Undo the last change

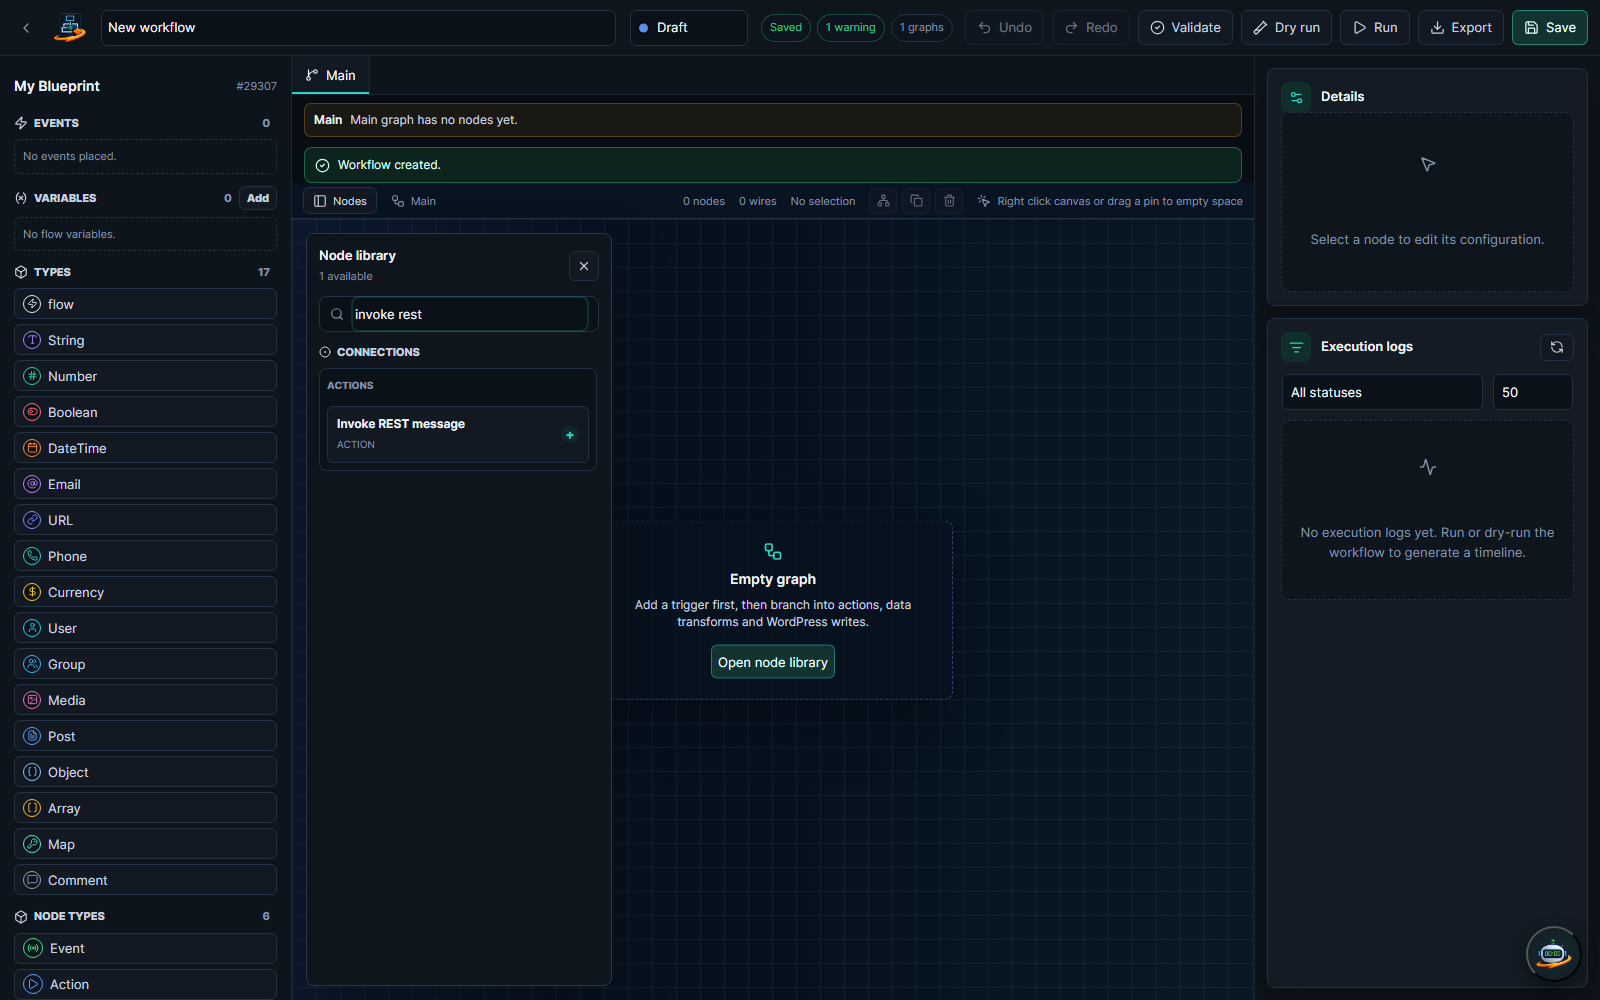[1005, 28]
